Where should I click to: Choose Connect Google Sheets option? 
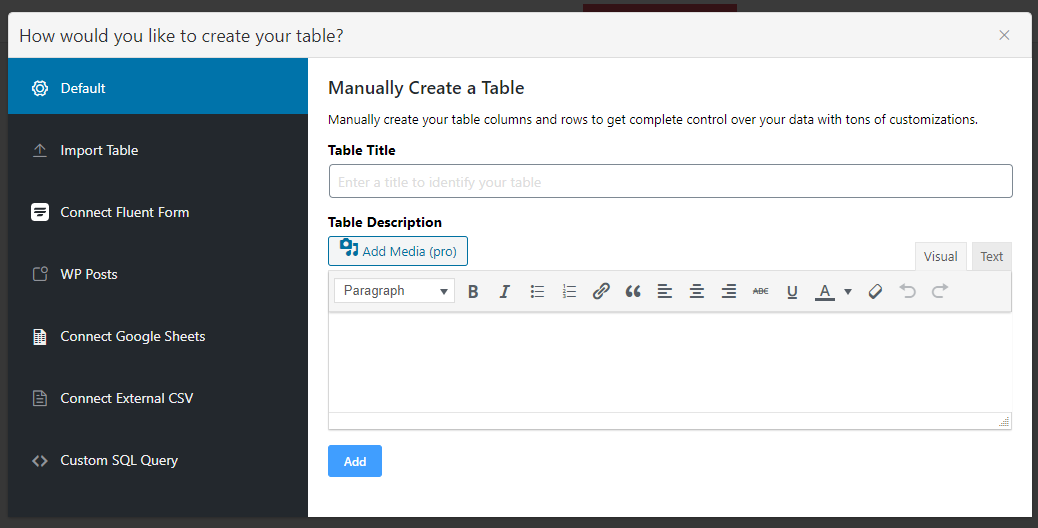(158, 336)
